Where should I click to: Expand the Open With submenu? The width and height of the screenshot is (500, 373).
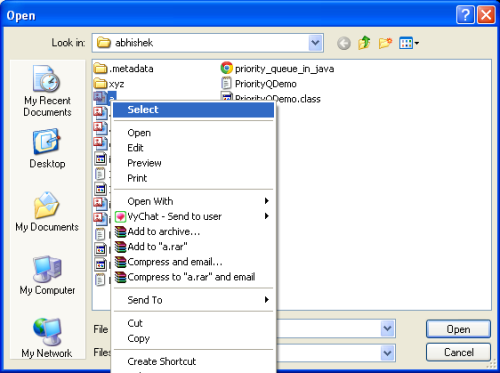pos(193,201)
